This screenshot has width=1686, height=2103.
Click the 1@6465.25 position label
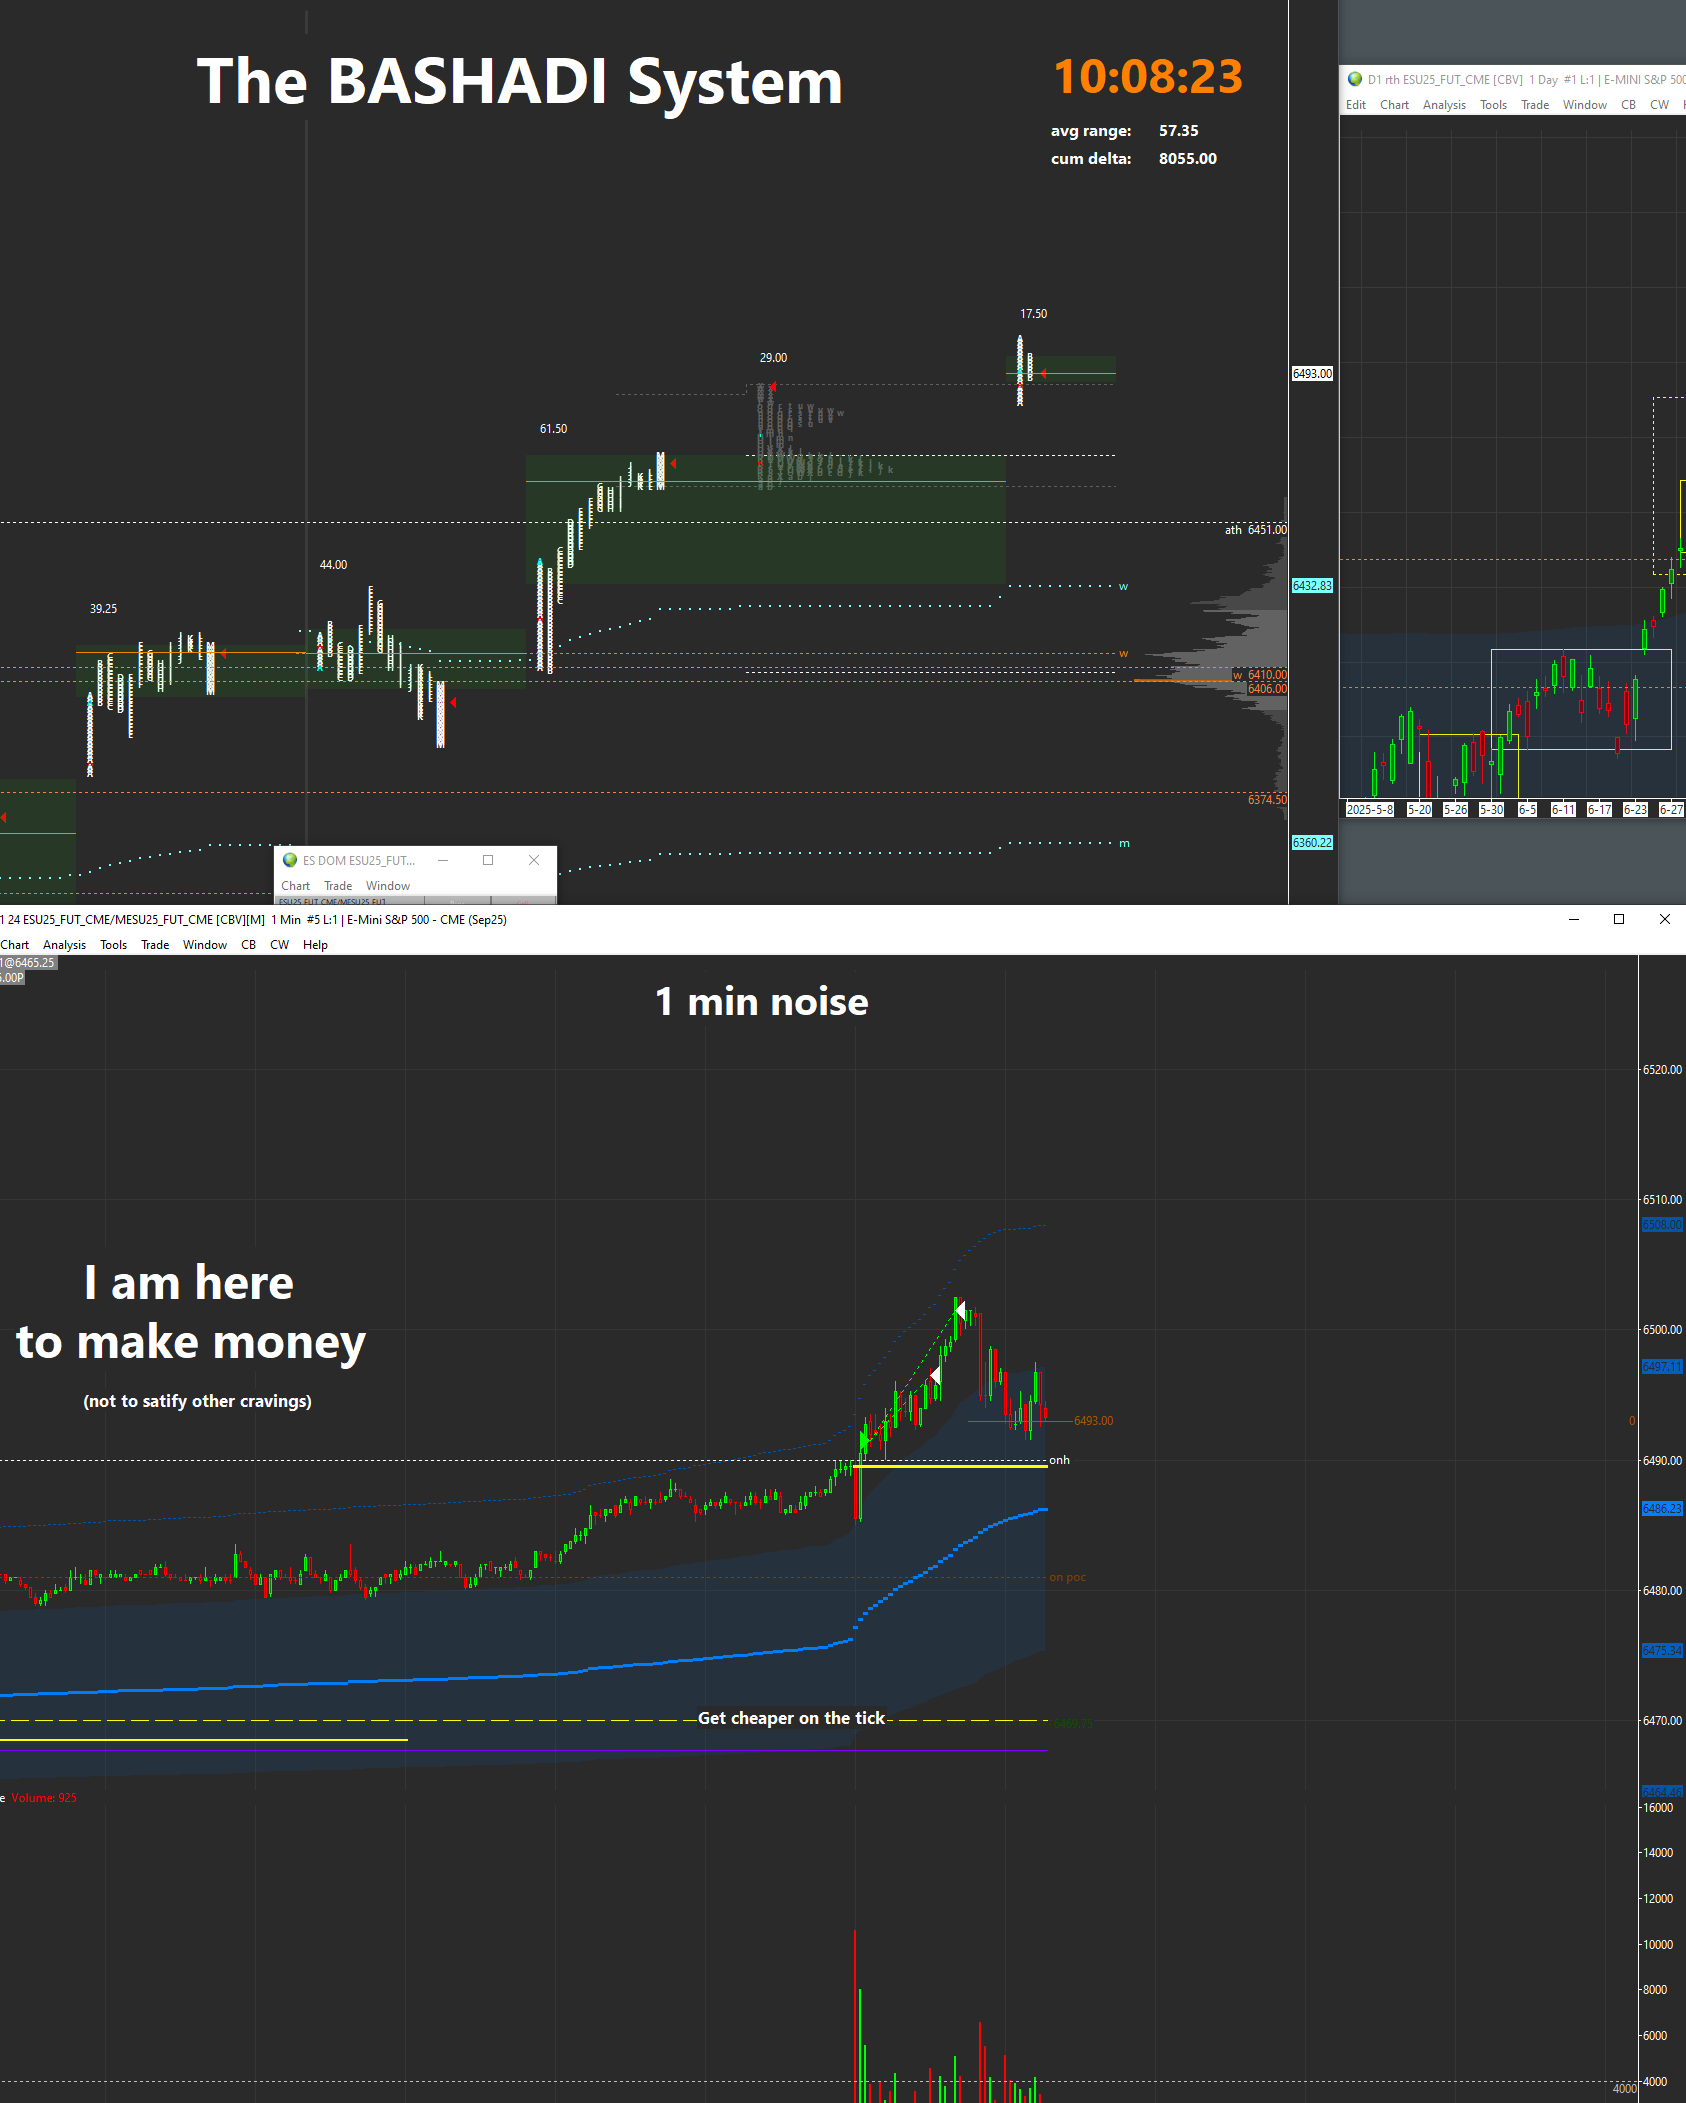(x=29, y=963)
